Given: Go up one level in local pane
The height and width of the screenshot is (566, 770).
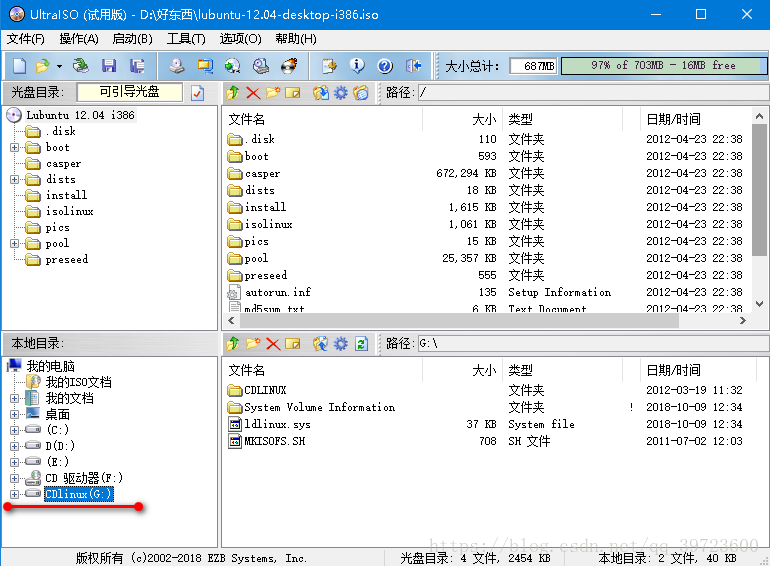Looking at the screenshot, I should click(233, 344).
